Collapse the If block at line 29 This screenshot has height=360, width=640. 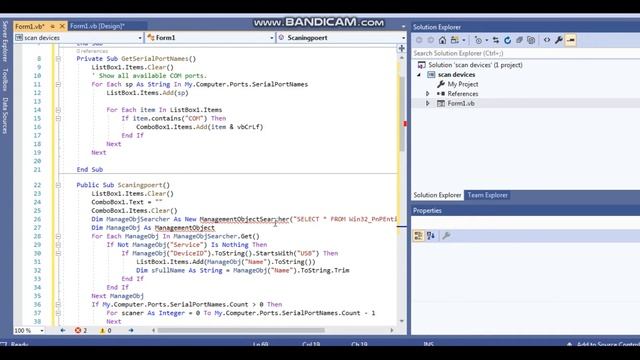58,245
